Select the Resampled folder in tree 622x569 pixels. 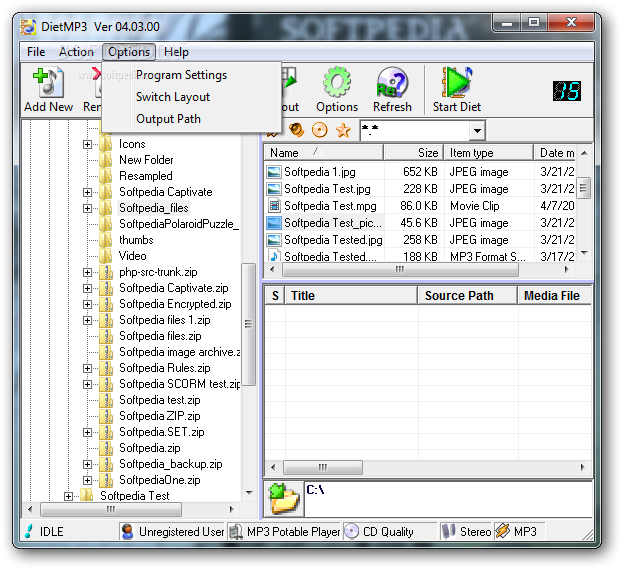(x=146, y=176)
